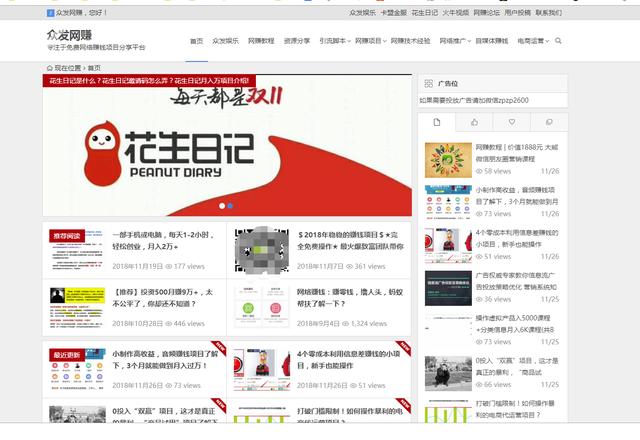Screen dimensions: 640x440
Task: Click the 58 views count in sidebar
Action: point(493,171)
